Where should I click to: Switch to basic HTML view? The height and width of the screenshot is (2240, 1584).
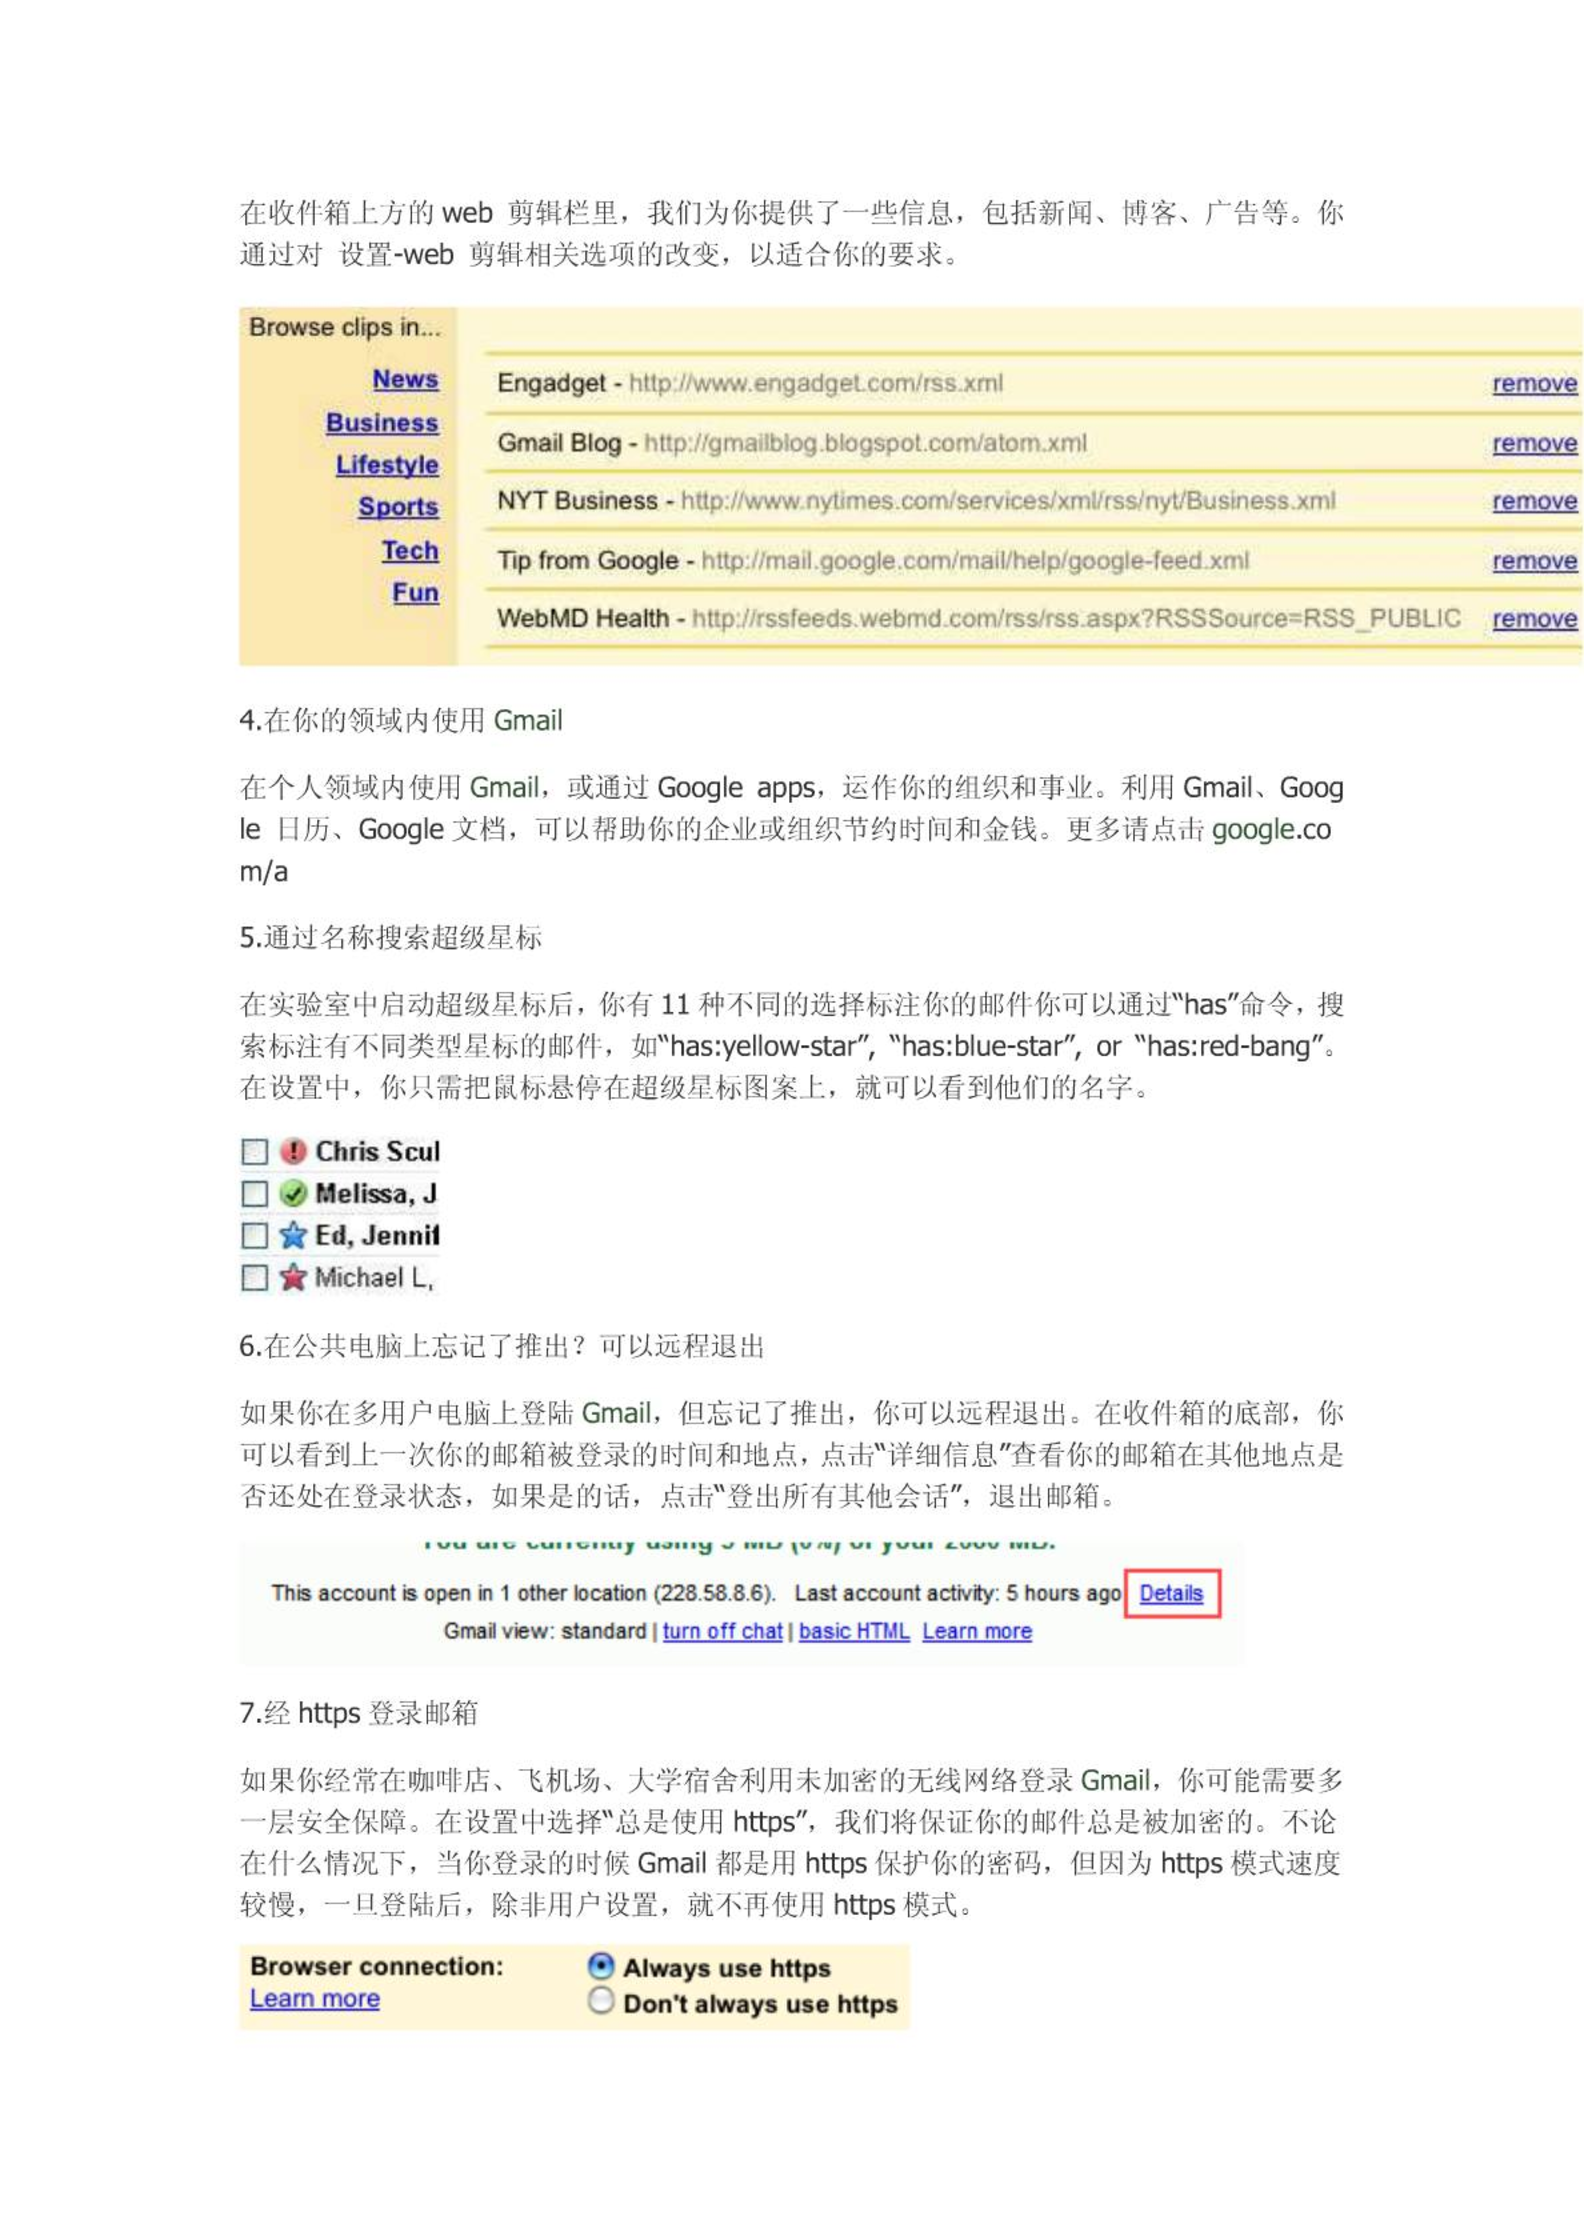pos(854,1632)
